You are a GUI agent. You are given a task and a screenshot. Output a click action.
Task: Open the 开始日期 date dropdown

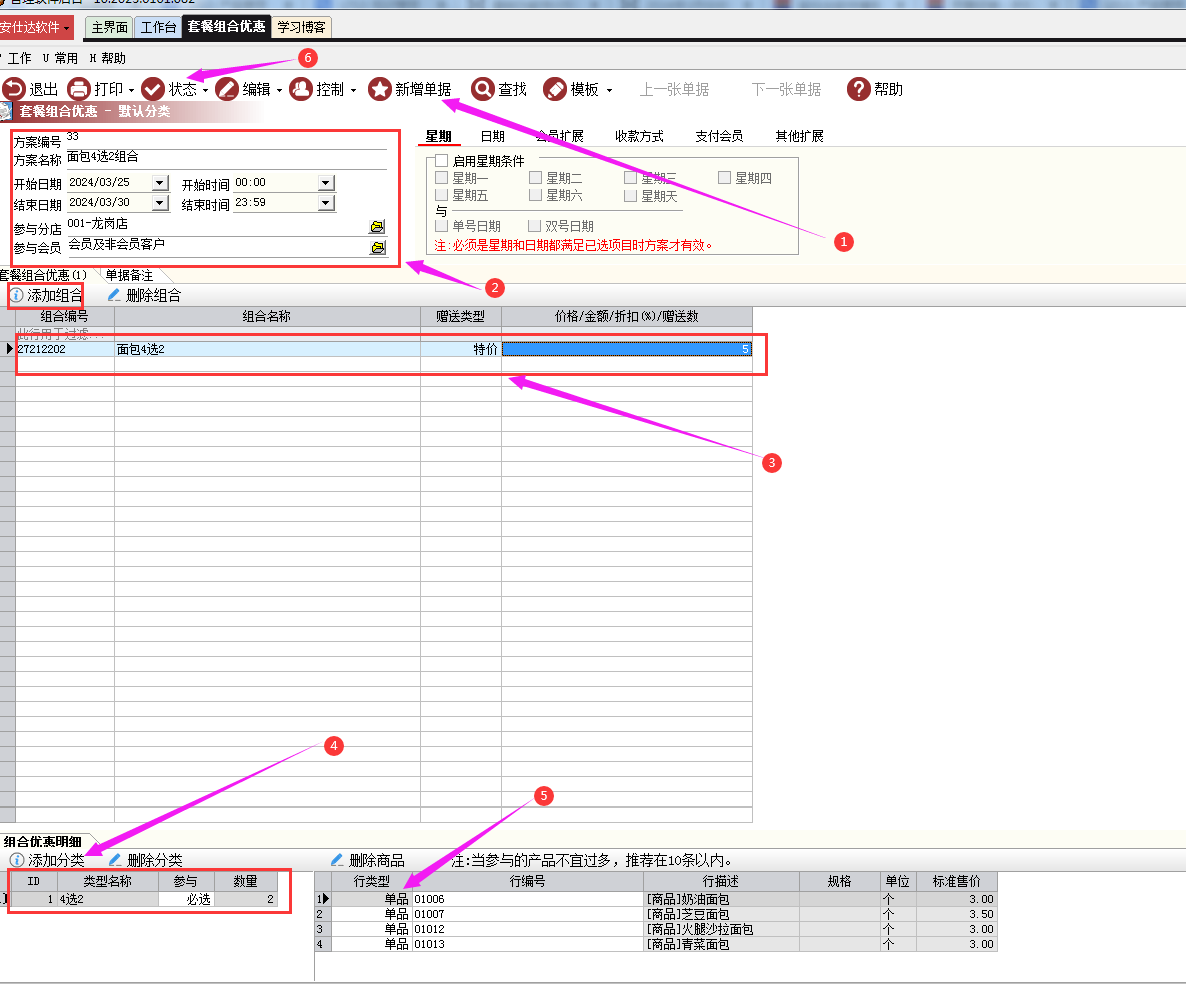(x=160, y=183)
